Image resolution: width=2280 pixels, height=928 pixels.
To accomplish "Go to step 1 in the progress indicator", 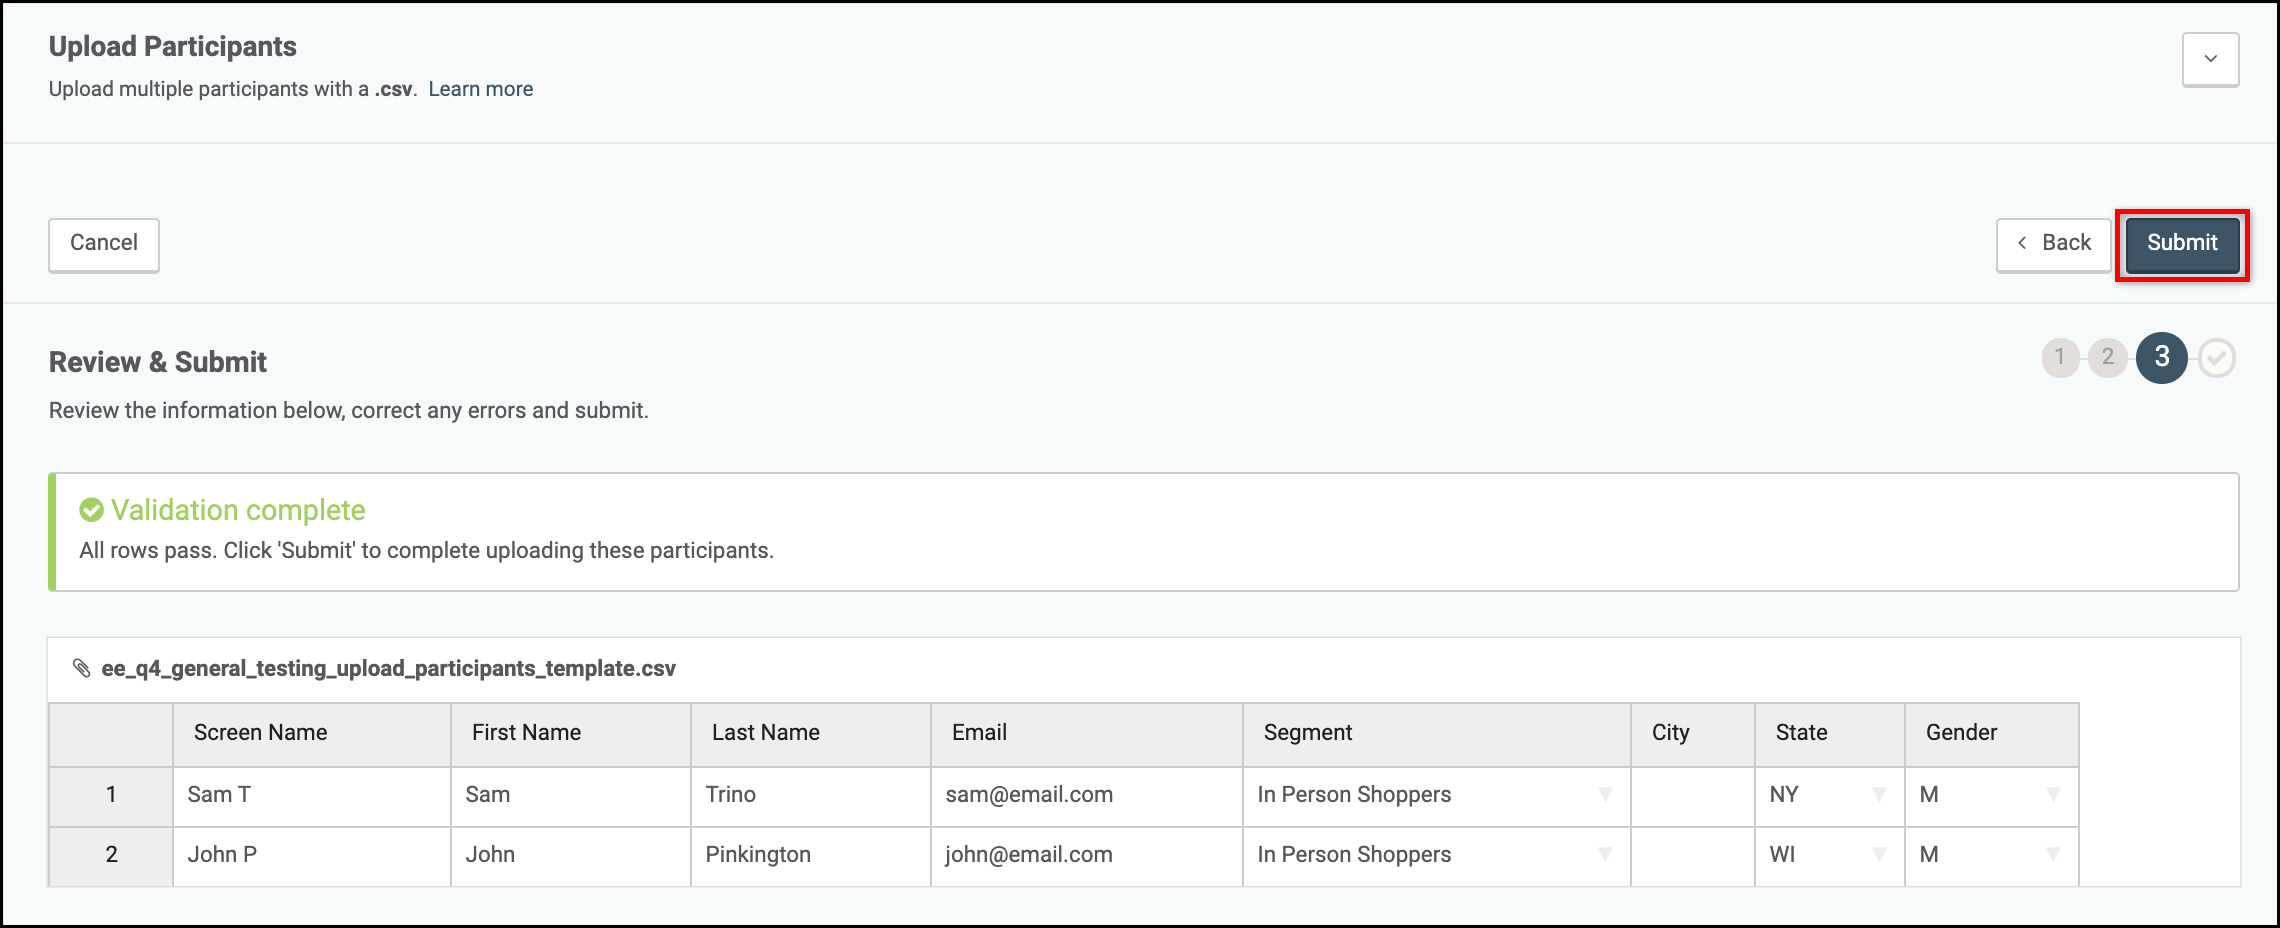I will [2060, 357].
